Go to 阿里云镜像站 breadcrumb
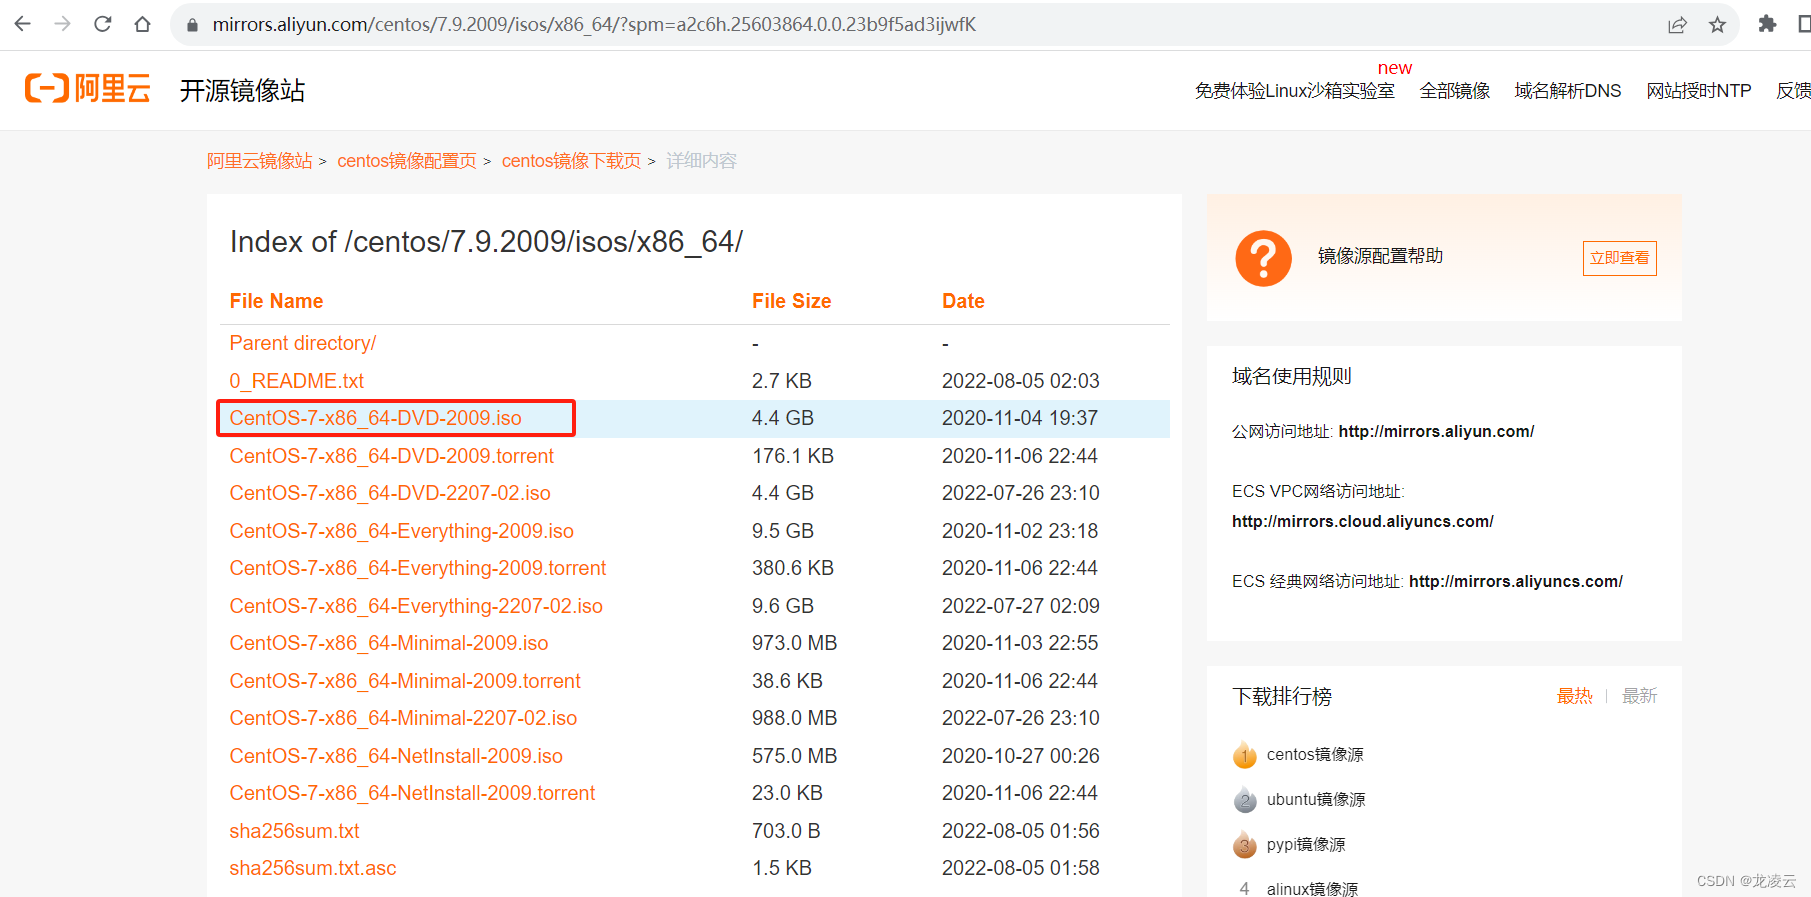1811x897 pixels. click(x=260, y=161)
